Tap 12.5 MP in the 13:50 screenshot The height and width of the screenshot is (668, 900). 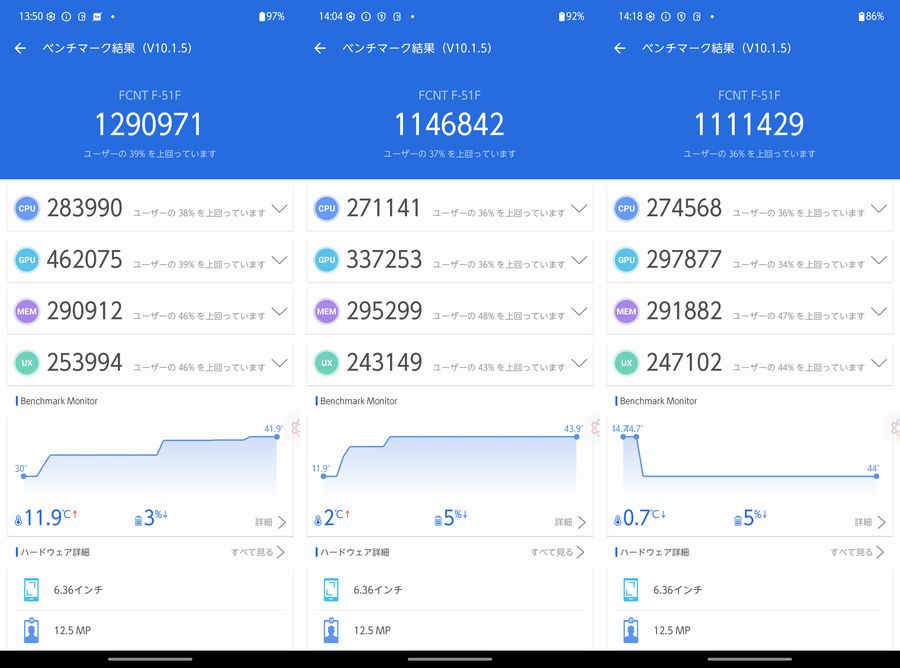pos(72,630)
